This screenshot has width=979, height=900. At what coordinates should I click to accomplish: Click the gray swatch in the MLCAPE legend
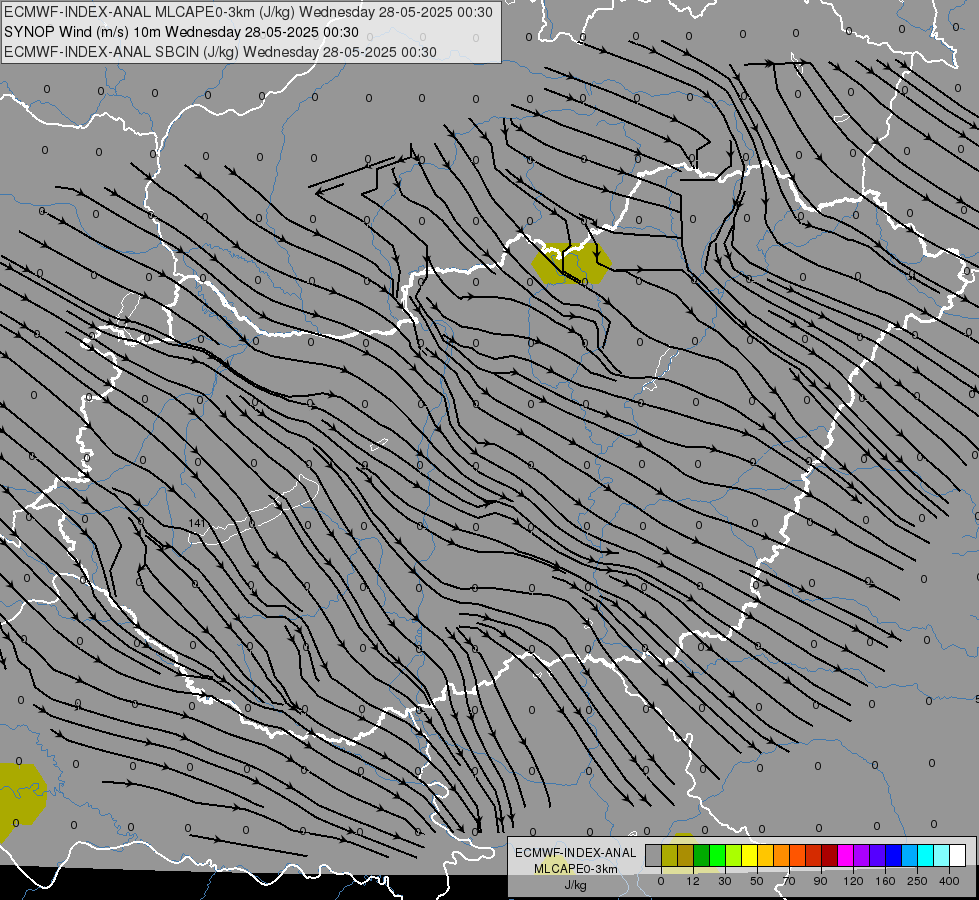[x=654, y=855]
